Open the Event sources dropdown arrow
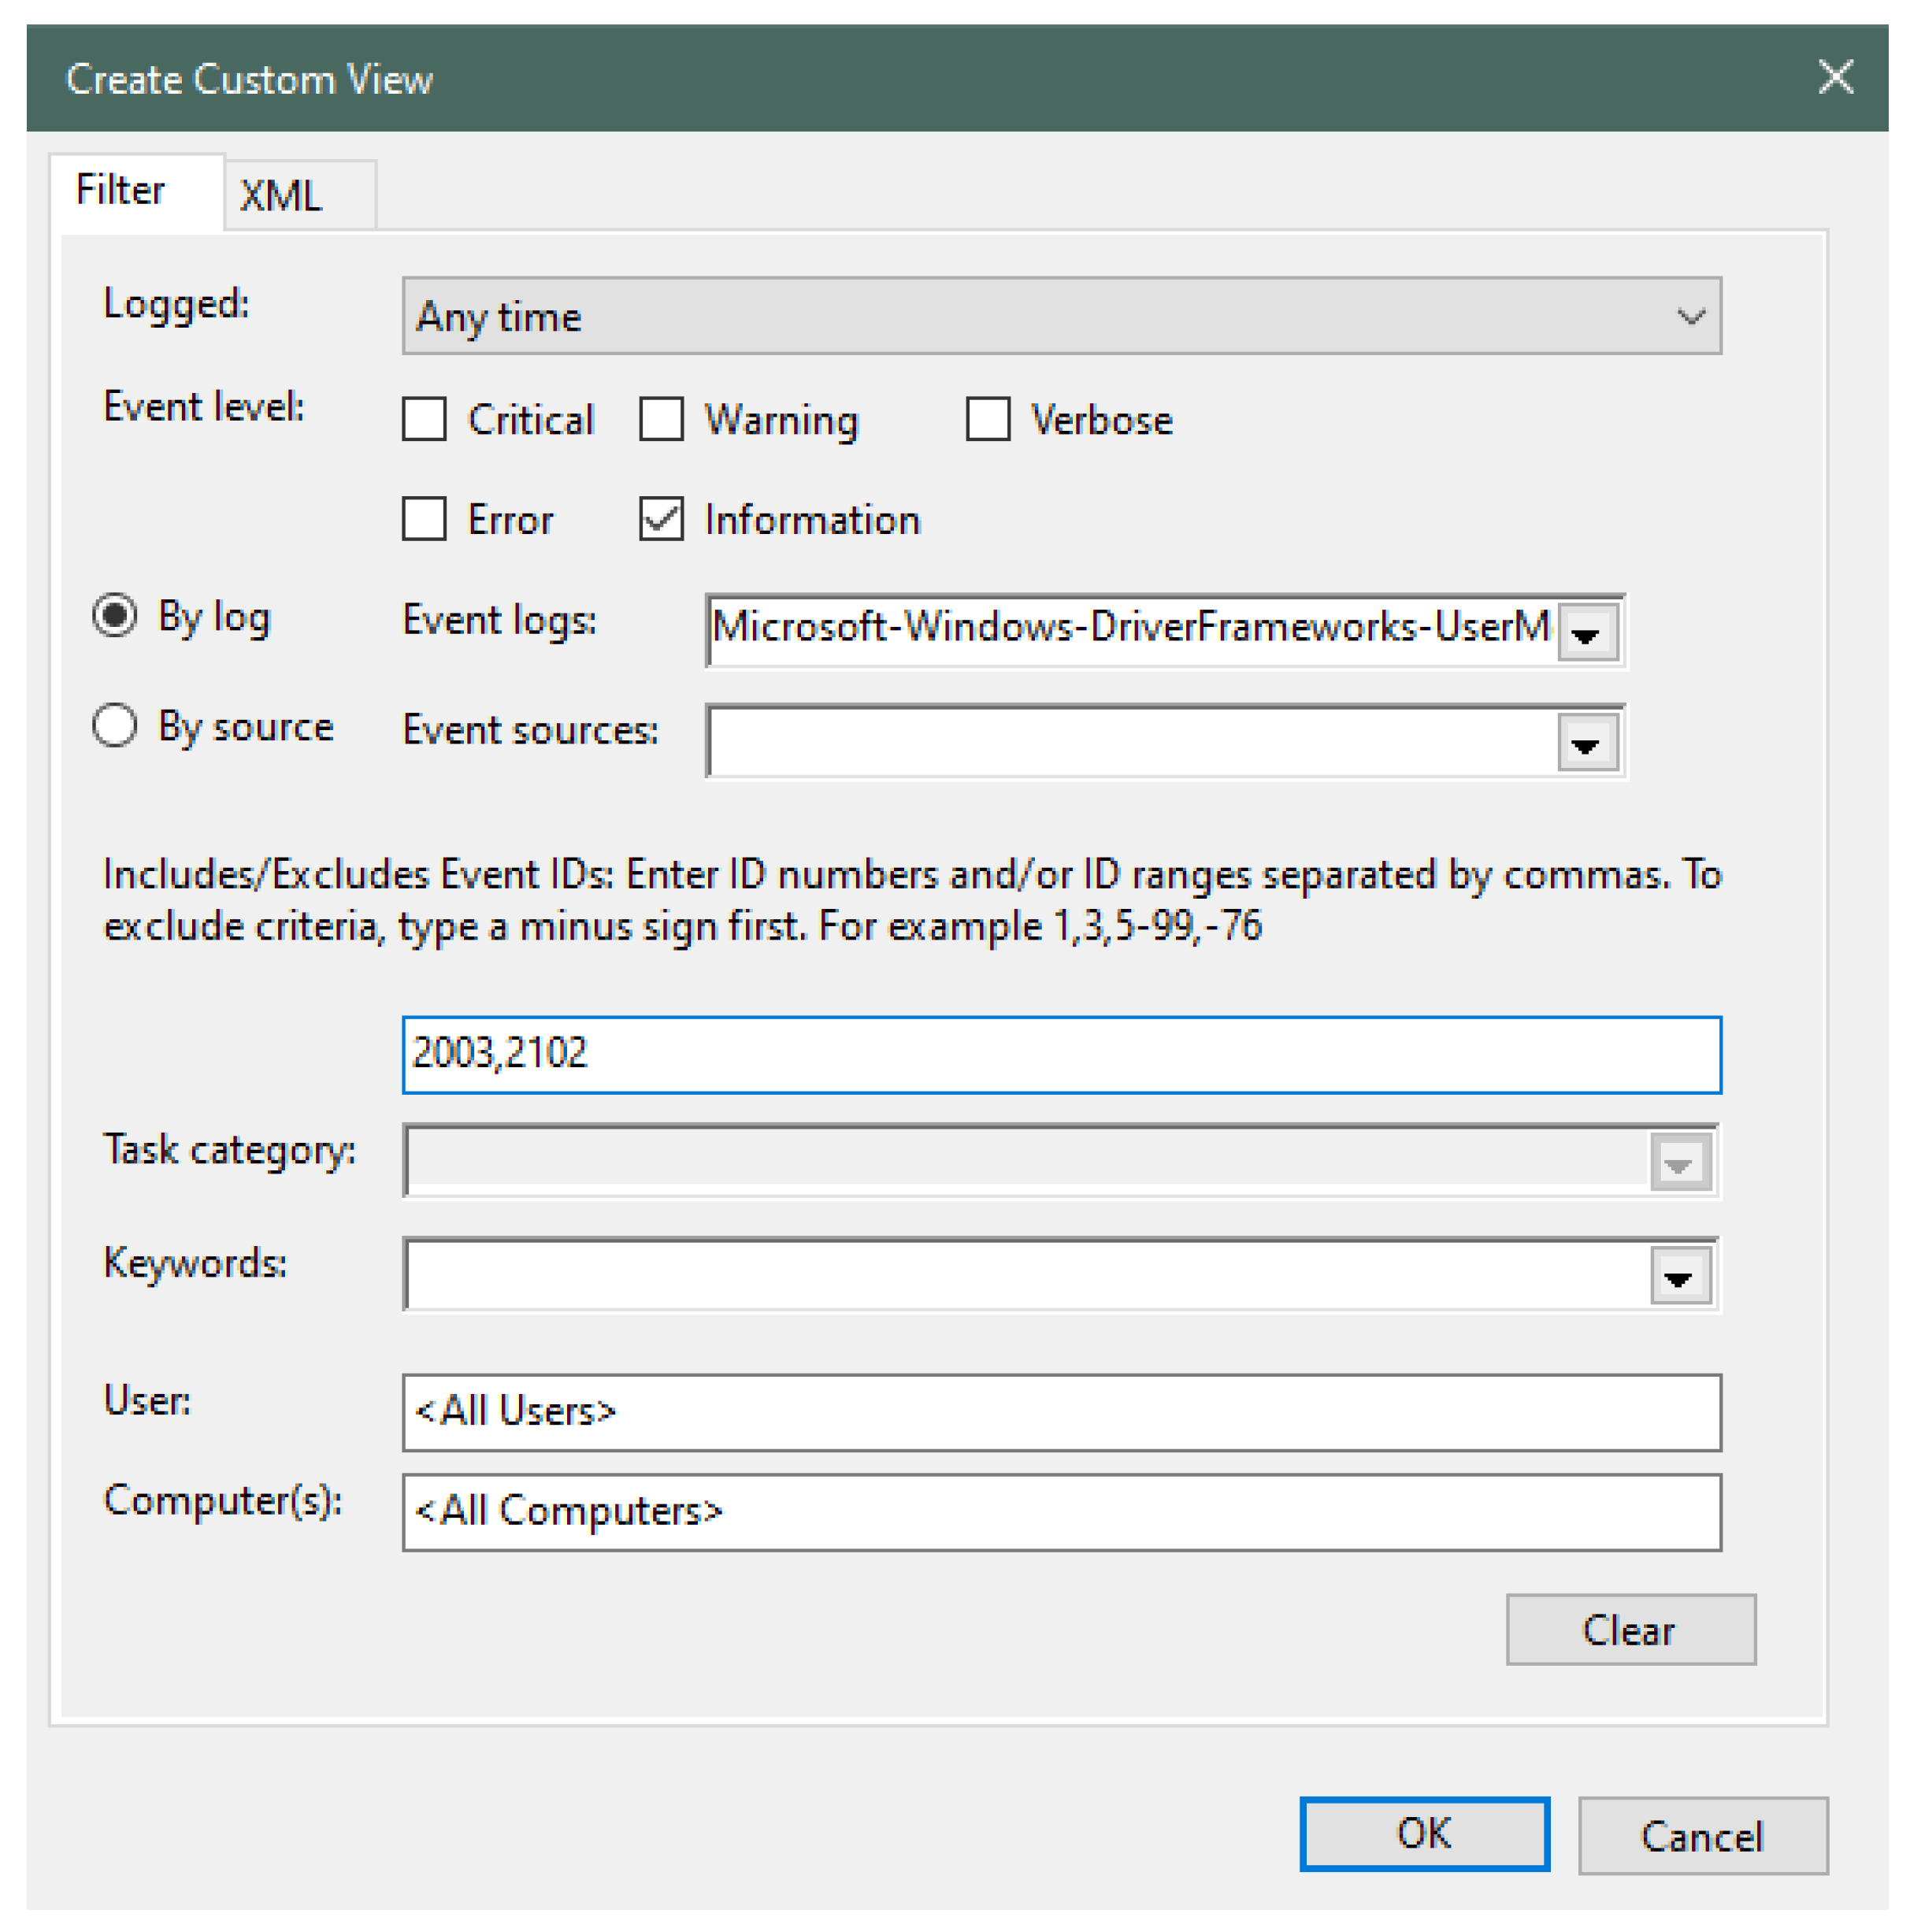The height and width of the screenshot is (1932, 1910). click(x=1586, y=743)
